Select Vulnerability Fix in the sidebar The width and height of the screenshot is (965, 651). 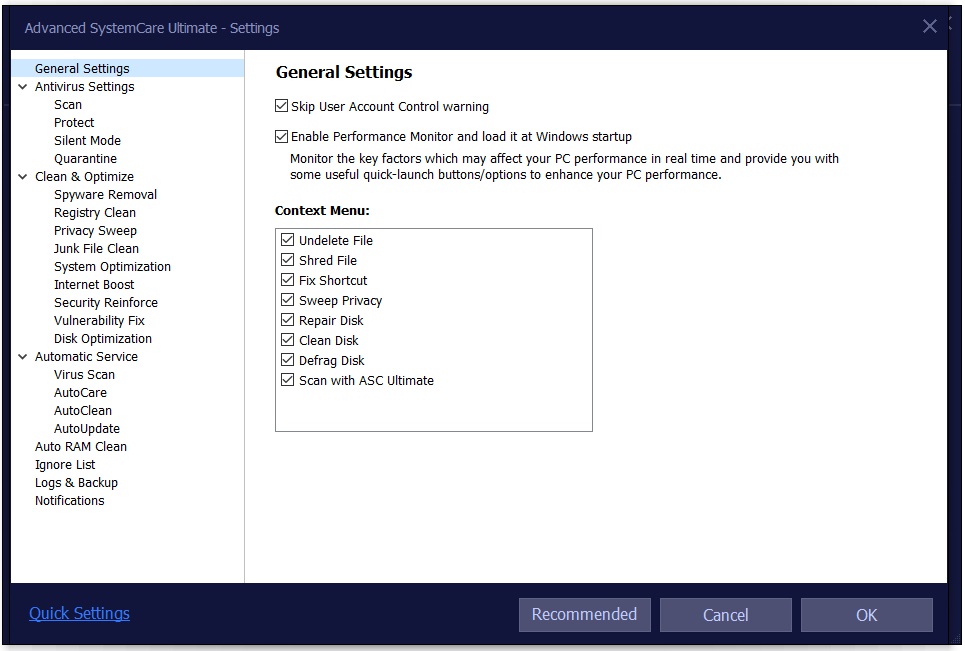tap(99, 321)
